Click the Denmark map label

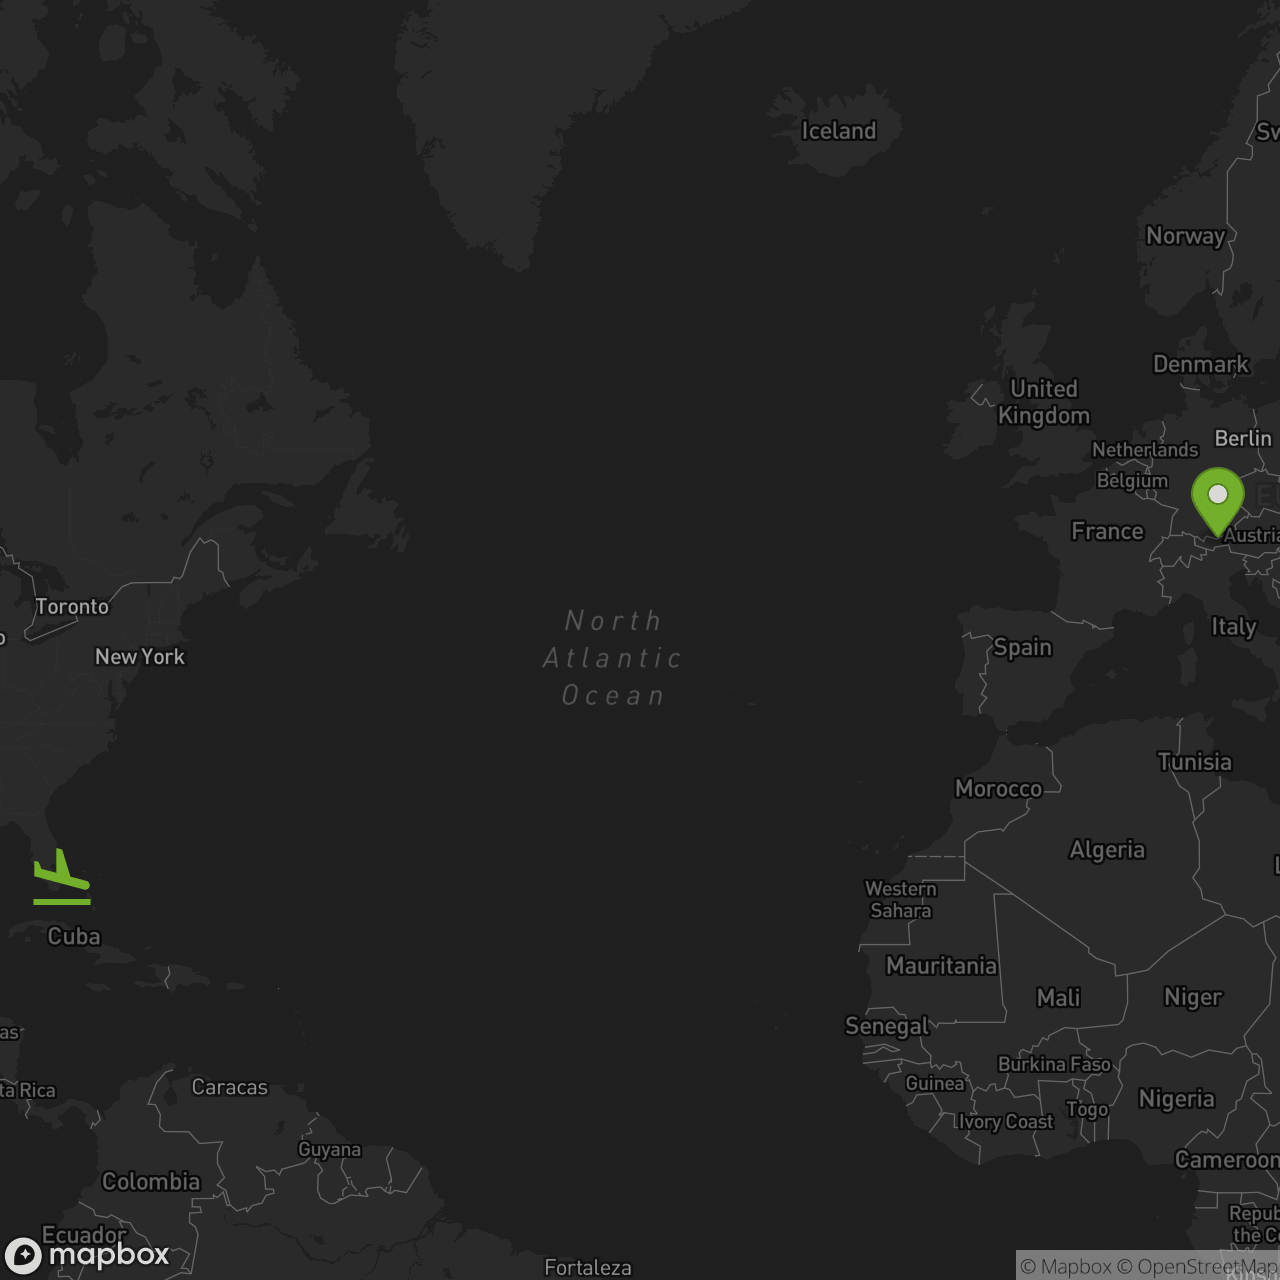coord(1201,364)
